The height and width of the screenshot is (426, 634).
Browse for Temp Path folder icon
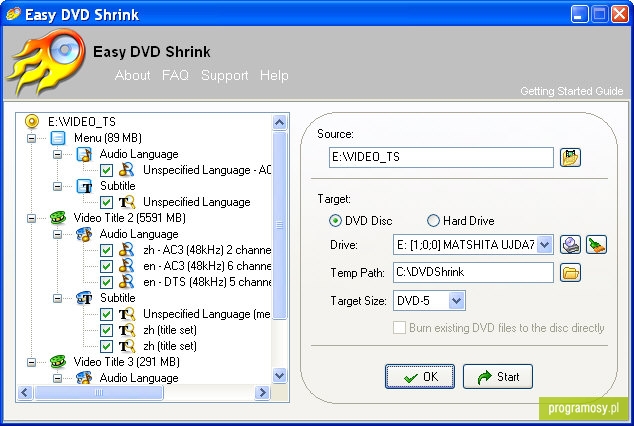point(570,272)
